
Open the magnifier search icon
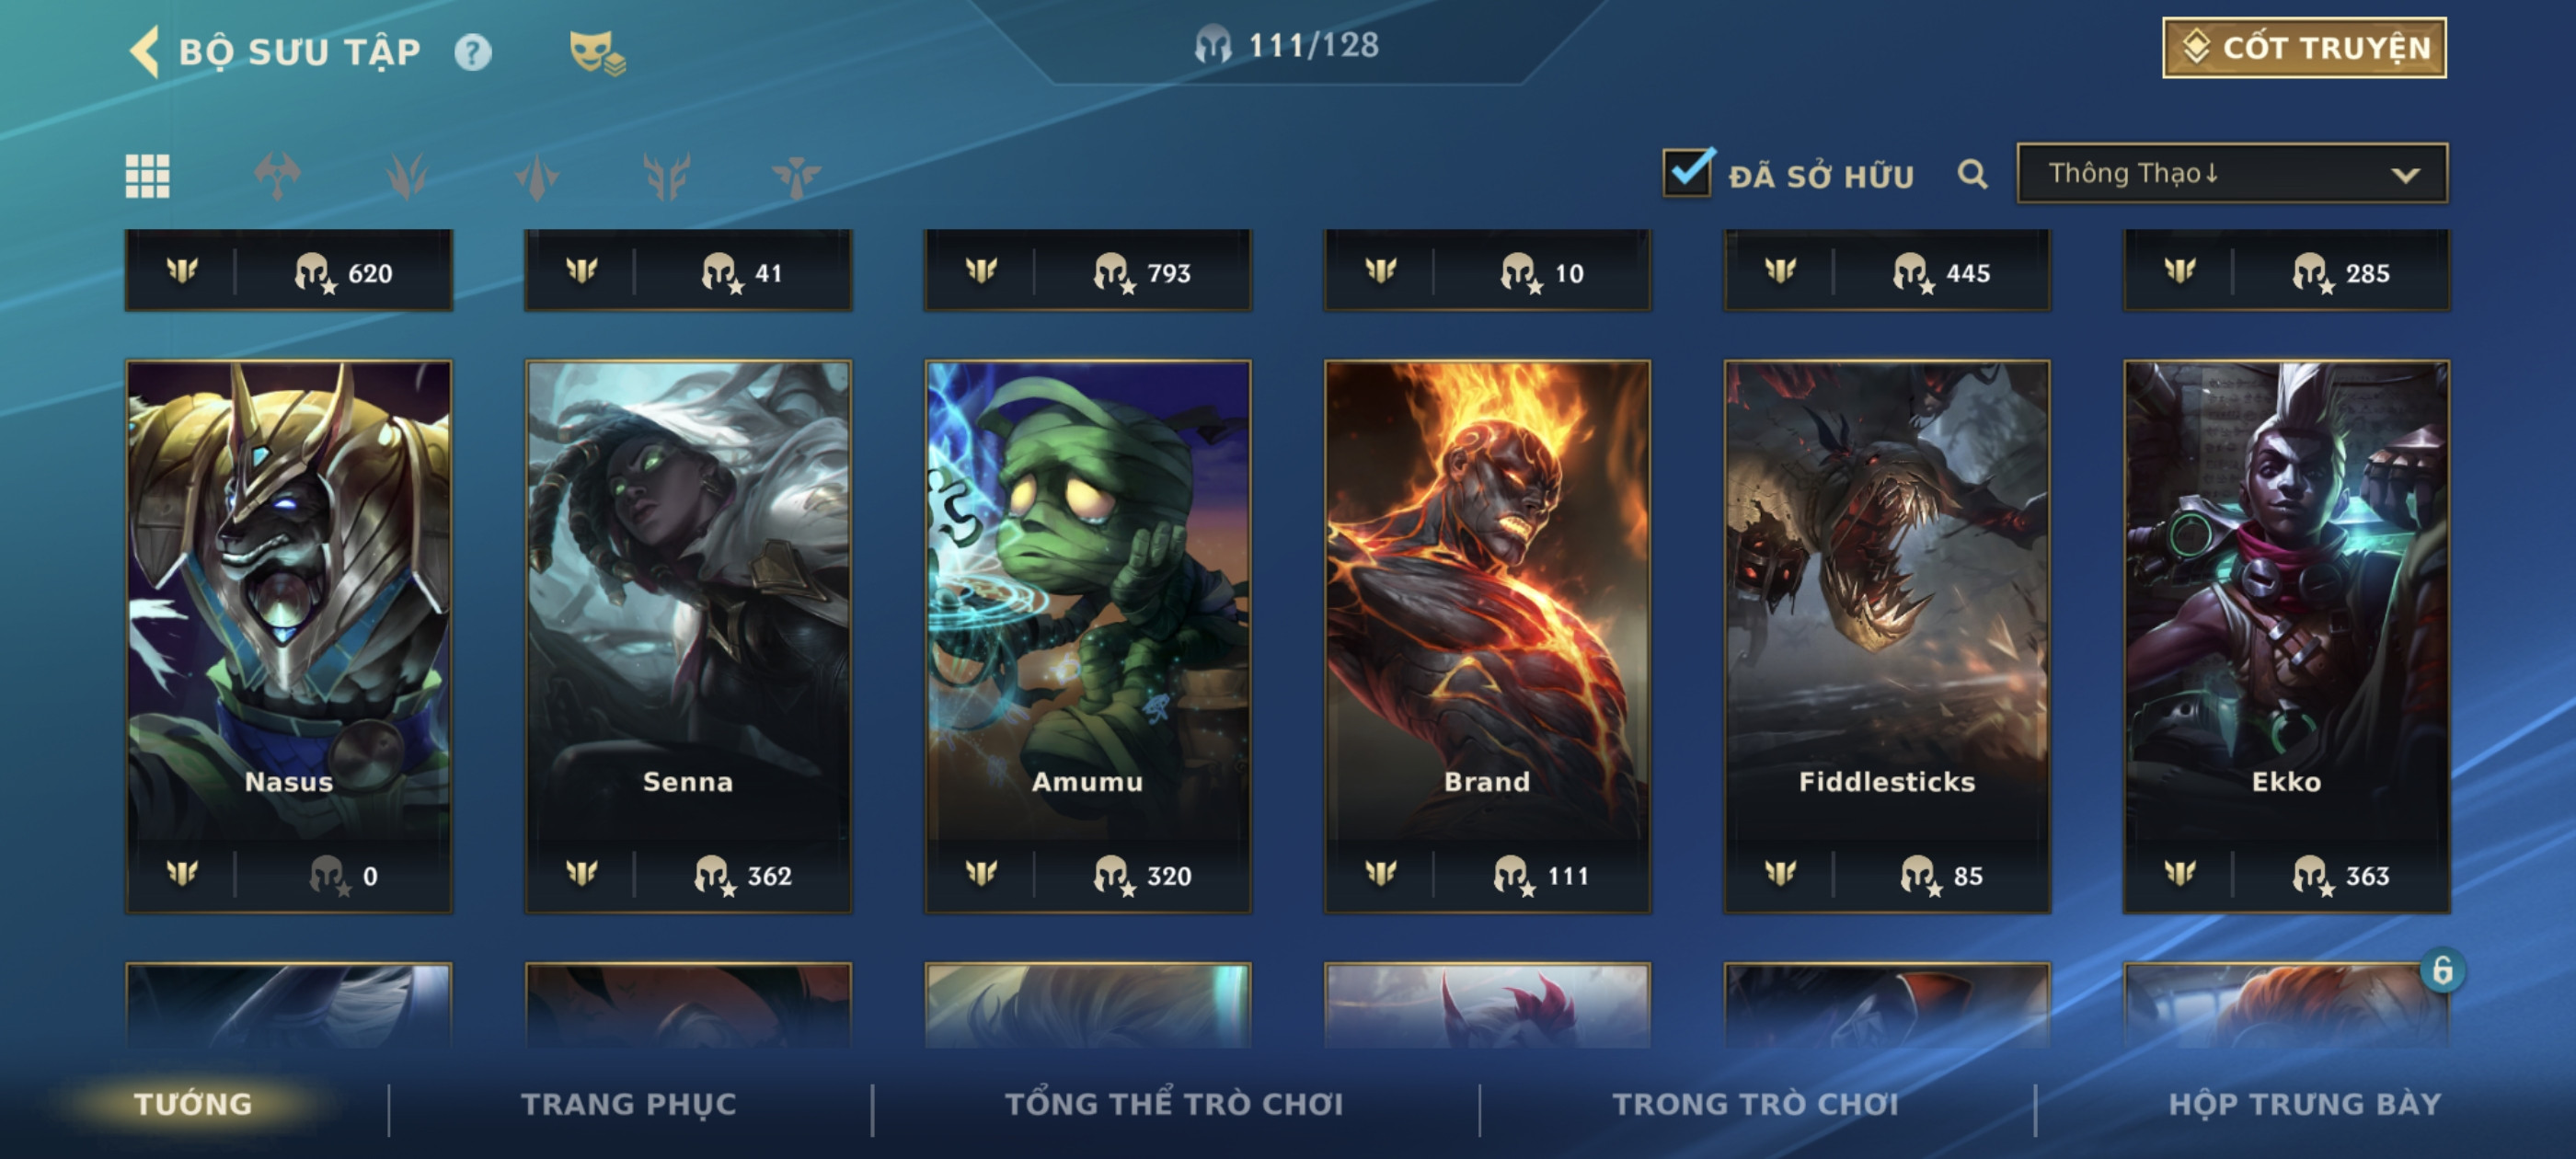click(1972, 174)
